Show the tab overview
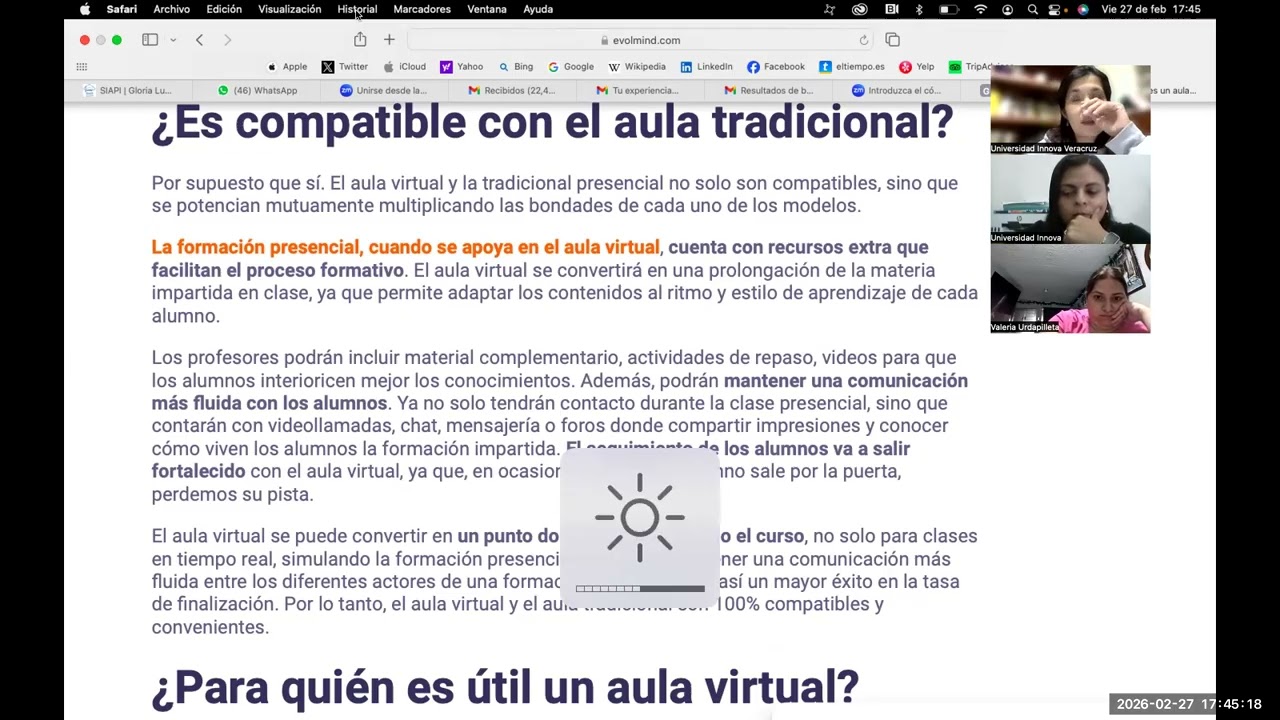 (x=892, y=40)
